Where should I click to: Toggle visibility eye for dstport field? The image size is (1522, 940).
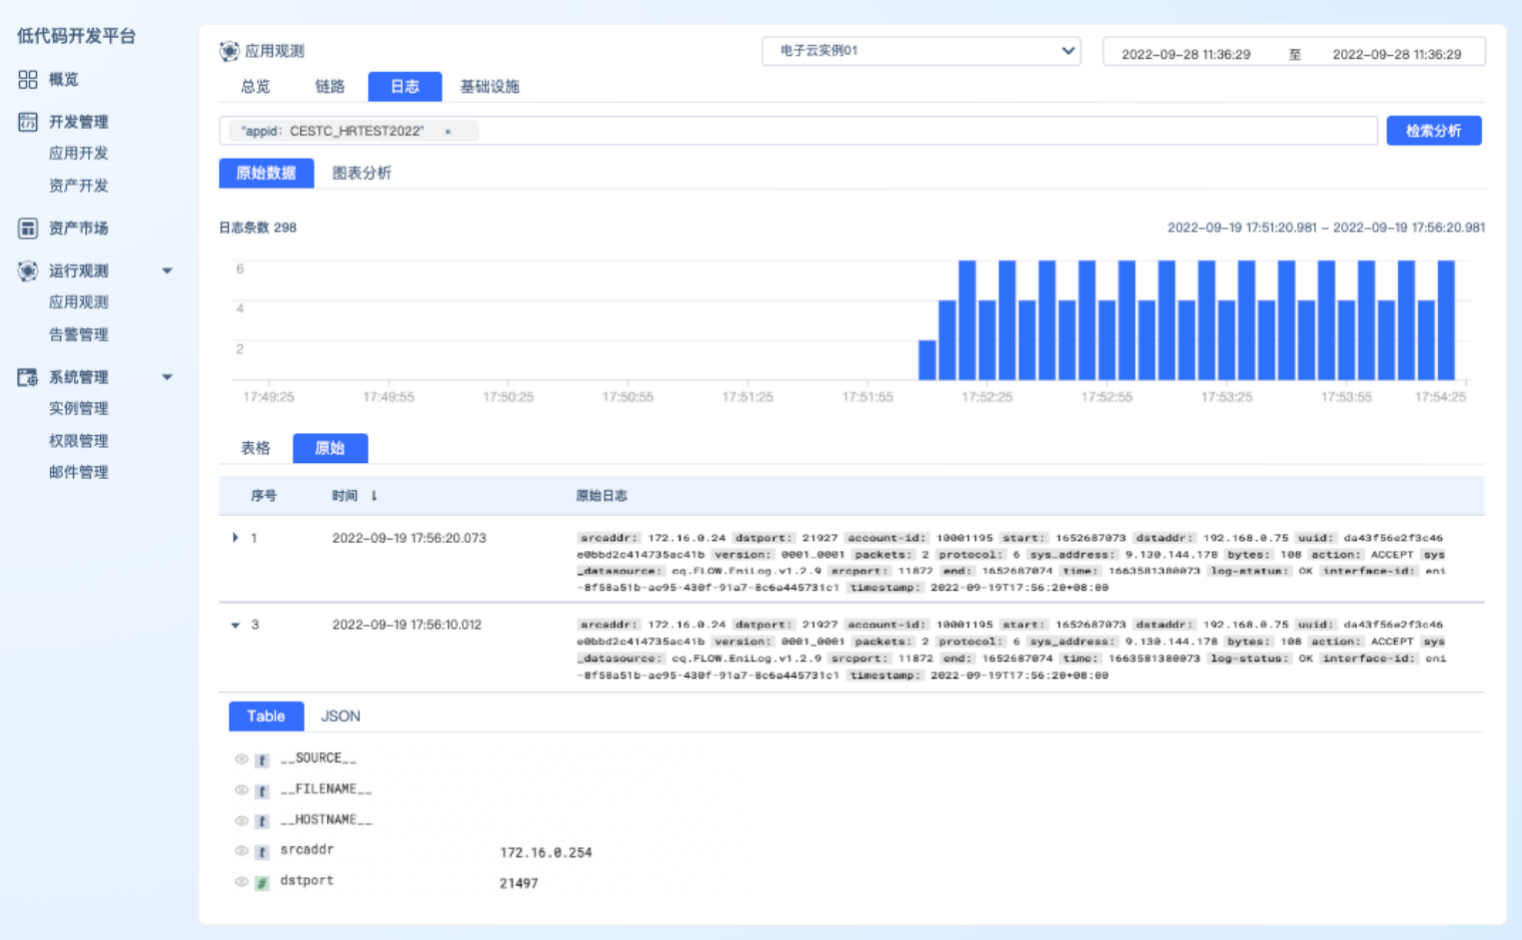click(x=241, y=882)
